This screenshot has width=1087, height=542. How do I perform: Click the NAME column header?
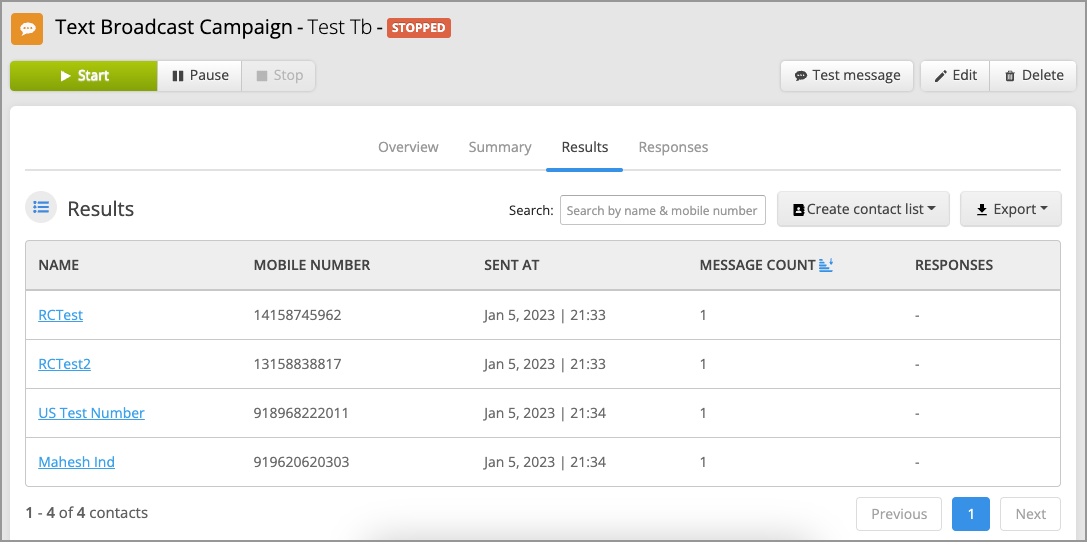click(x=58, y=265)
